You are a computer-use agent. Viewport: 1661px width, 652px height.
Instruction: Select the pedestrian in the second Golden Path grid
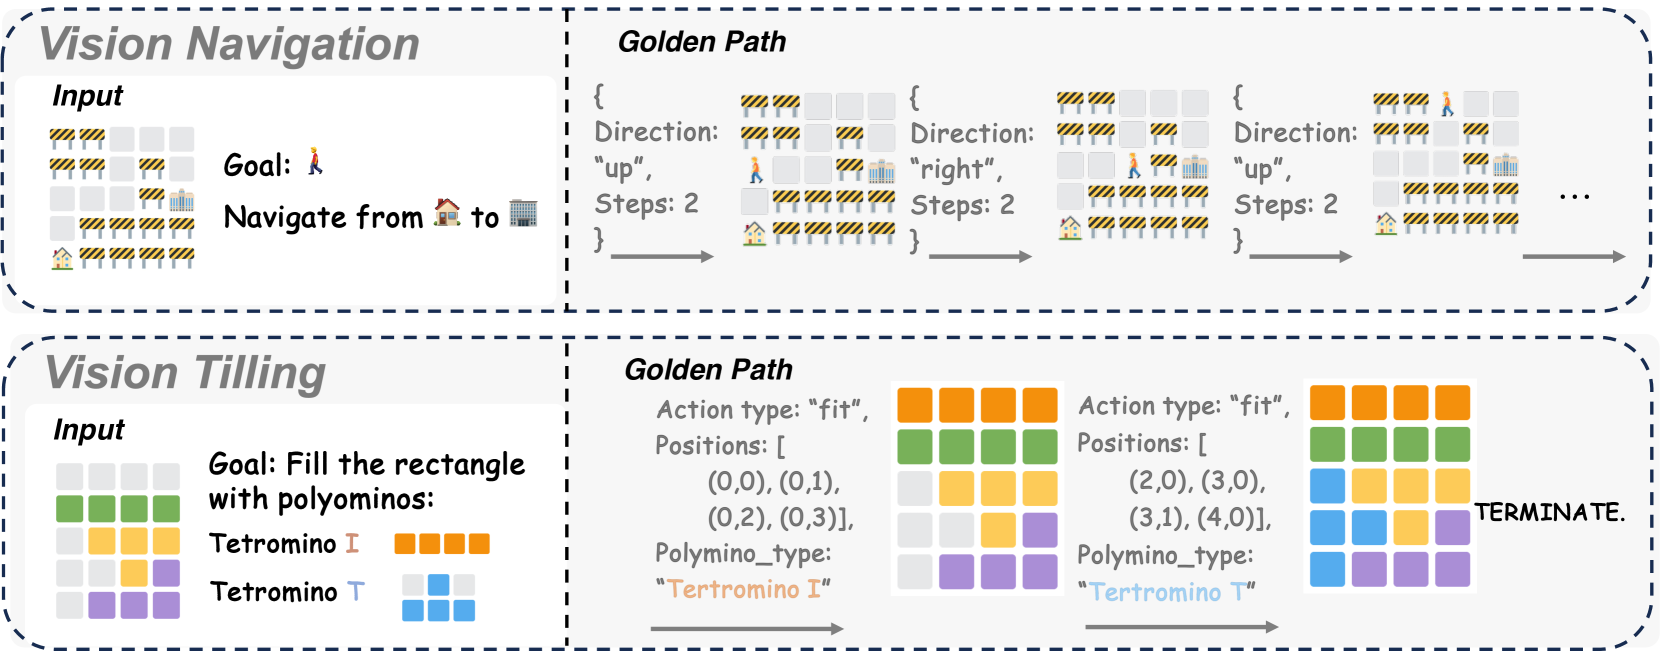tap(1133, 165)
